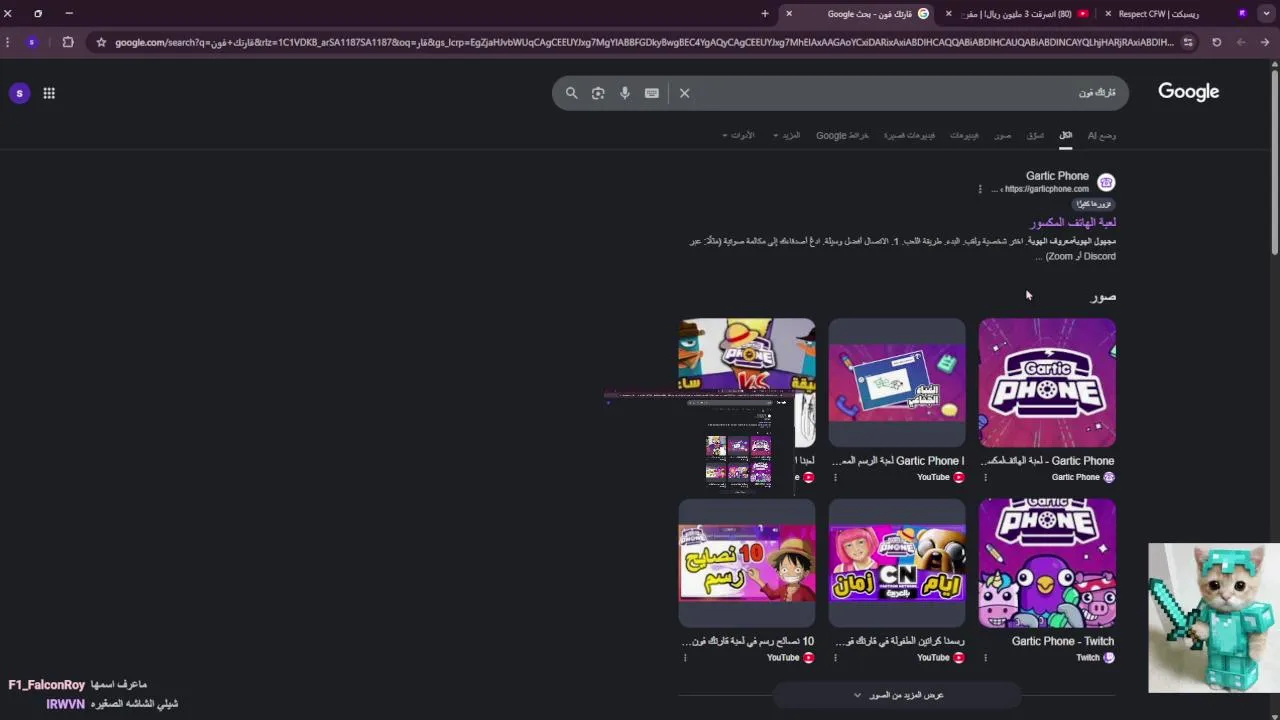Click the address bar URL
Image resolution: width=1280 pixels, height=720 pixels.
pyautogui.click(x=644, y=42)
